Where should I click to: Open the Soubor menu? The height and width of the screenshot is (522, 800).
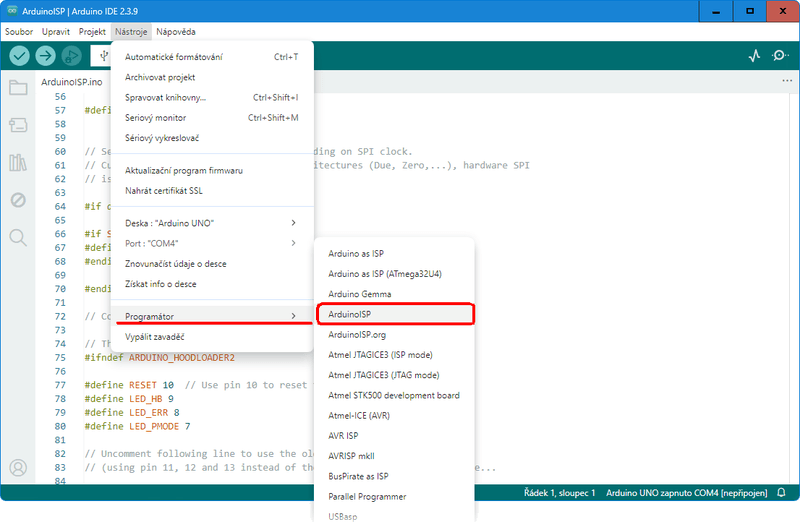(19, 32)
